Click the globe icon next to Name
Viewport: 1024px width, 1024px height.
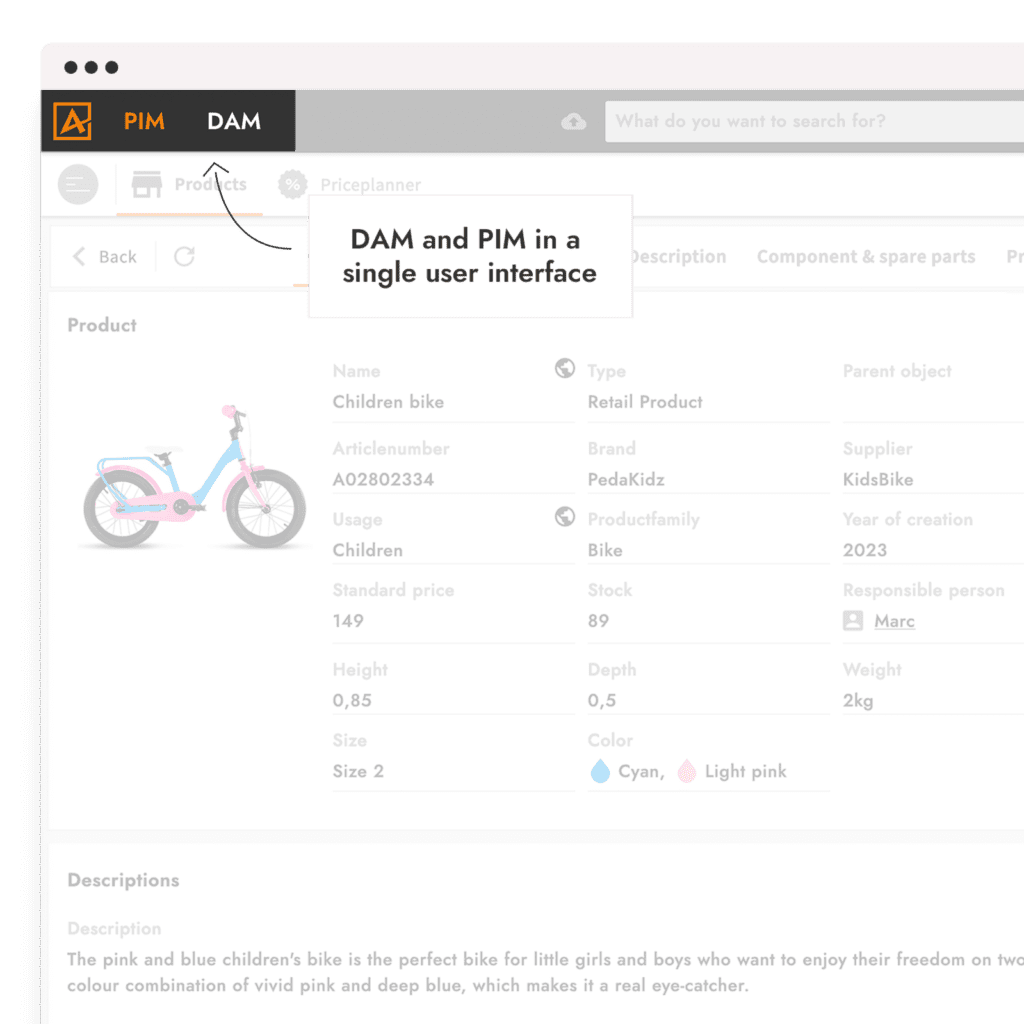pos(565,369)
